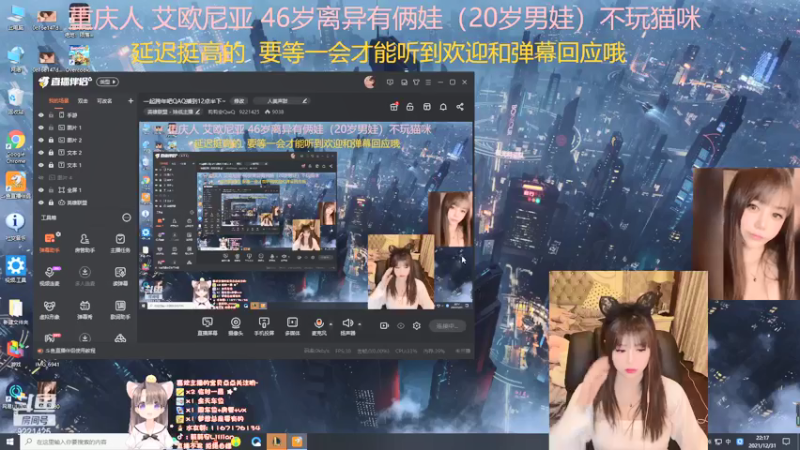The width and height of the screenshot is (800, 450).
Task: Toggle visibility of the 图片 2 source
Action: click(x=41, y=140)
